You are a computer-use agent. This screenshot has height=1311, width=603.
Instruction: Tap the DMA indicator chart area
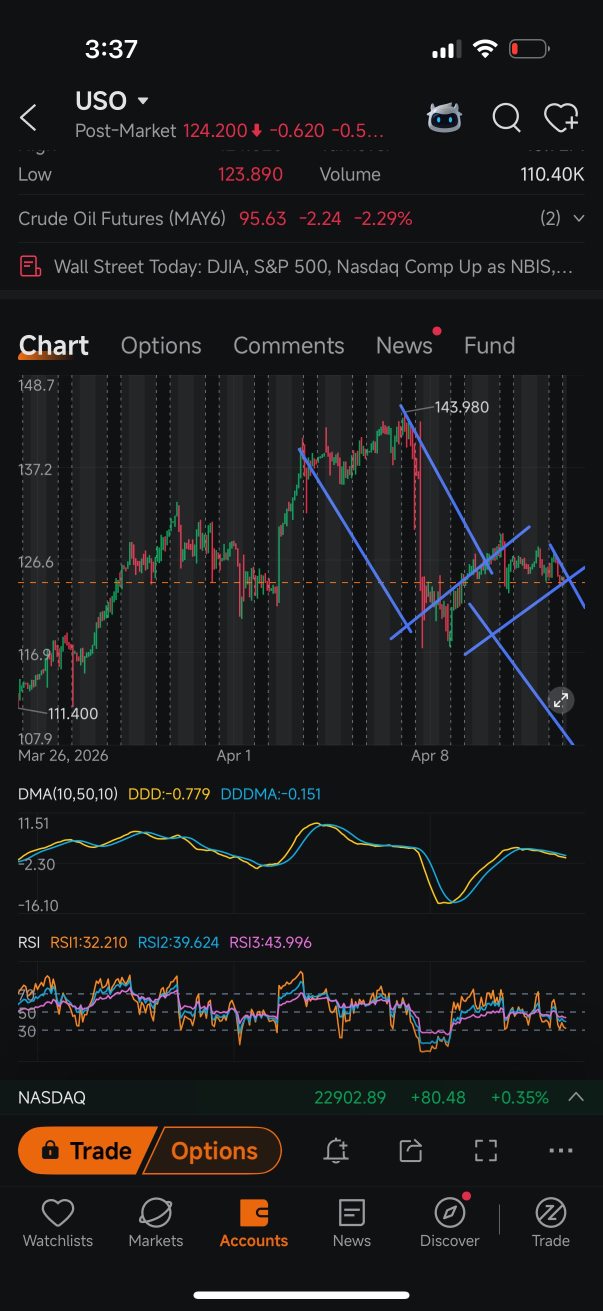pyautogui.click(x=301, y=864)
